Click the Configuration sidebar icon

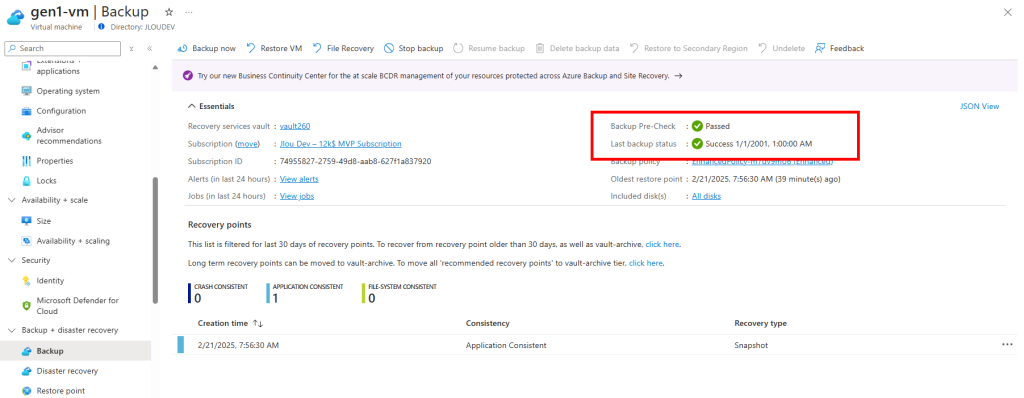point(27,111)
